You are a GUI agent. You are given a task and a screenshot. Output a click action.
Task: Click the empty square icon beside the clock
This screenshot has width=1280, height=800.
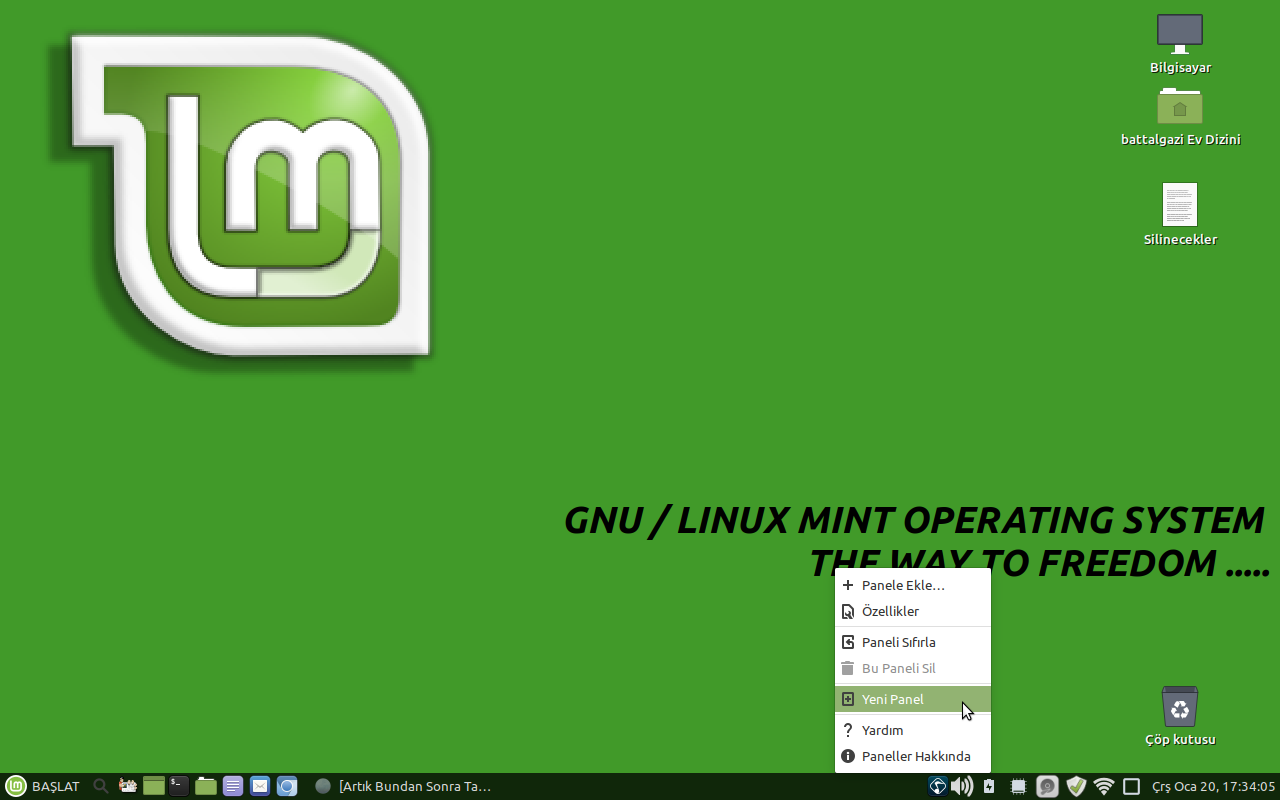[x=1132, y=786]
